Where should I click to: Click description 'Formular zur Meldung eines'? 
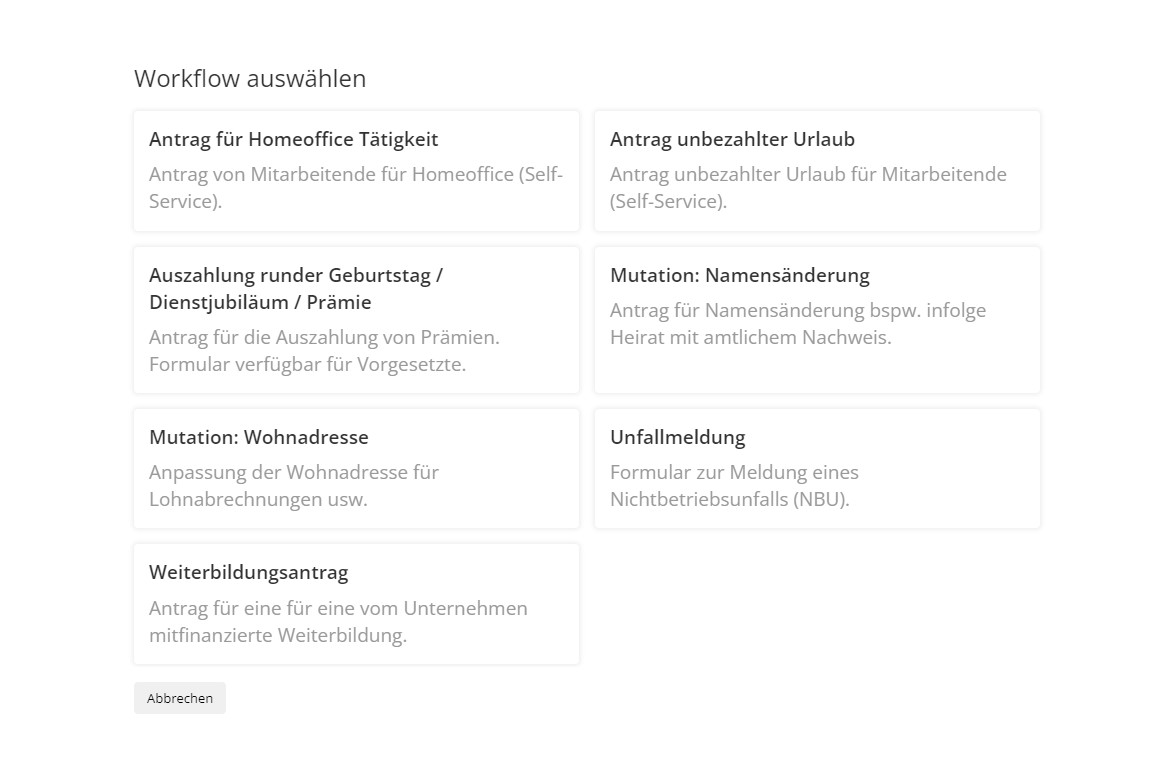coord(734,473)
